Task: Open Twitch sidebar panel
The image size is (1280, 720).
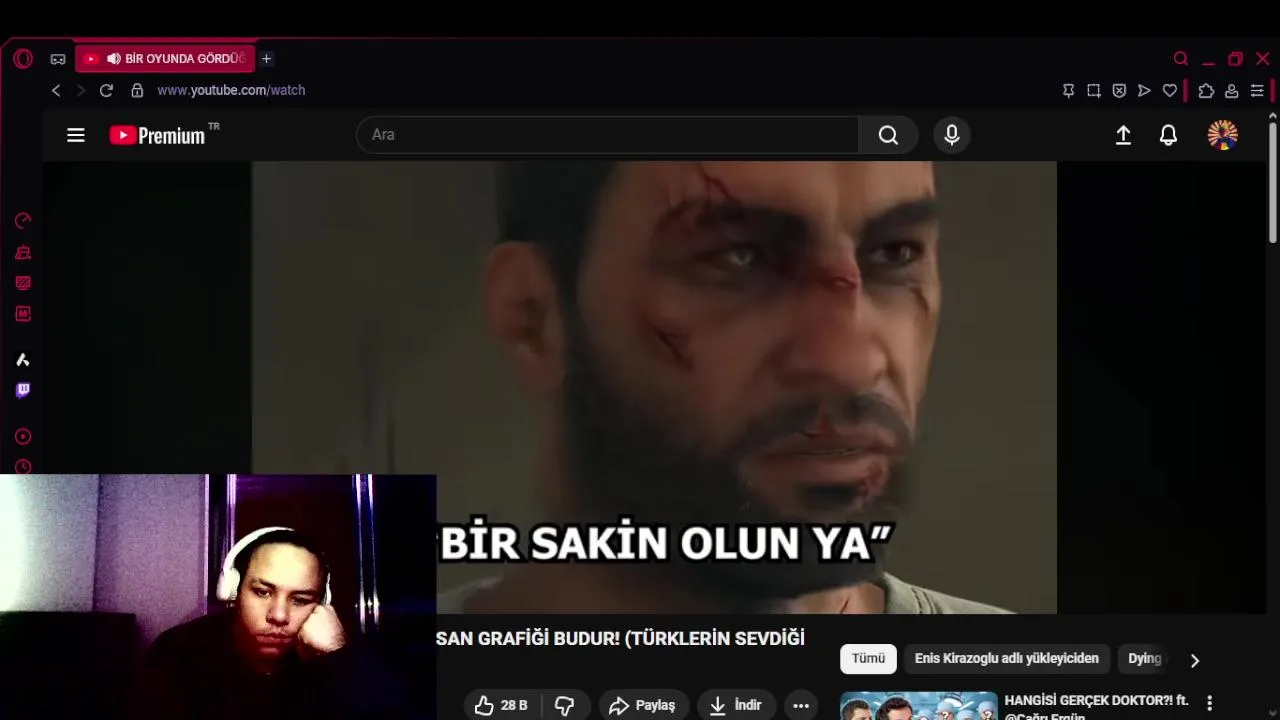Action: [23, 391]
